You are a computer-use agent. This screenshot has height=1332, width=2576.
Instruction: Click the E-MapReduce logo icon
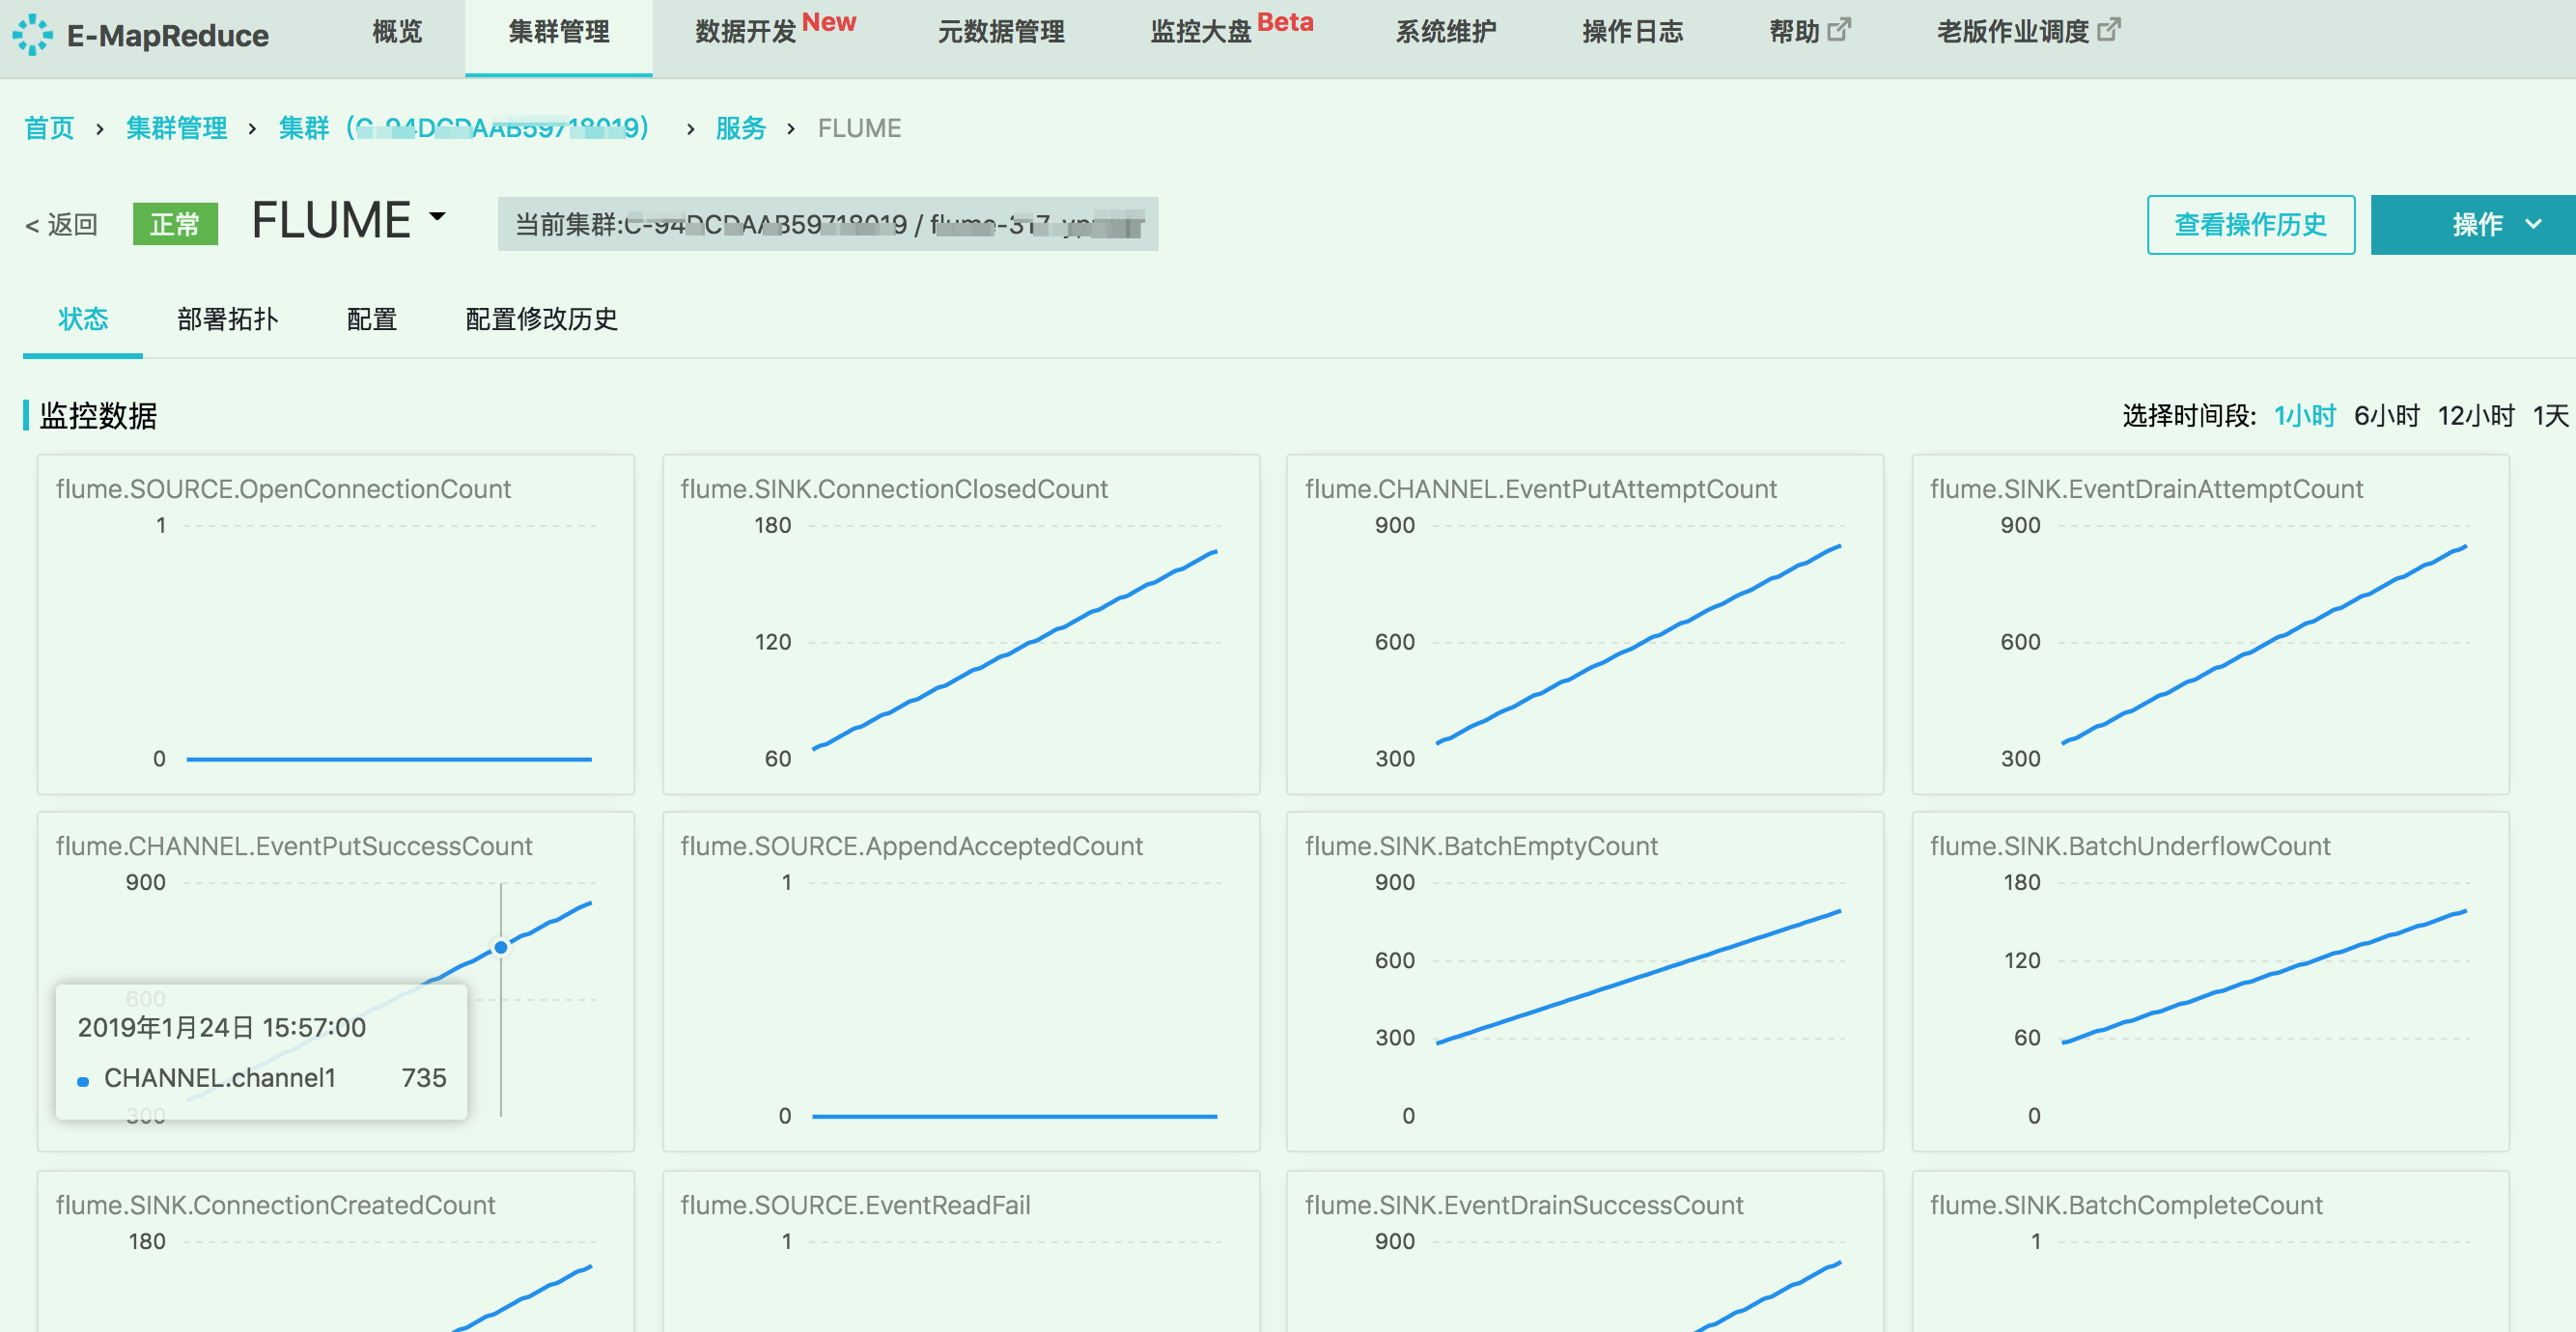click(33, 35)
